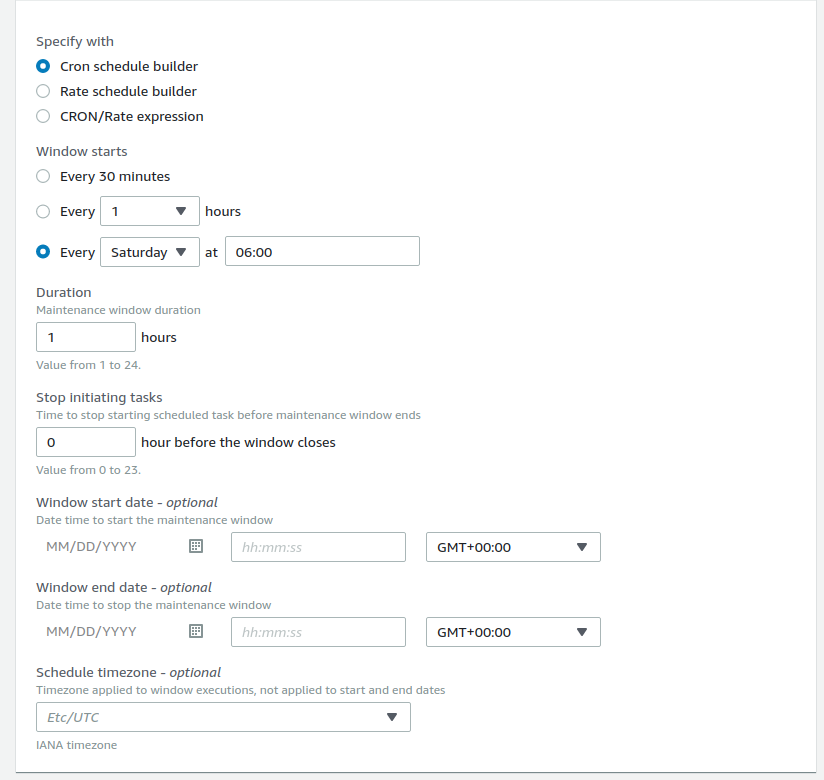Expand the Window start date GMT+00:00 dropdown
Image resolution: width=824 pixels, height=780 pixels.
(513, 547)
